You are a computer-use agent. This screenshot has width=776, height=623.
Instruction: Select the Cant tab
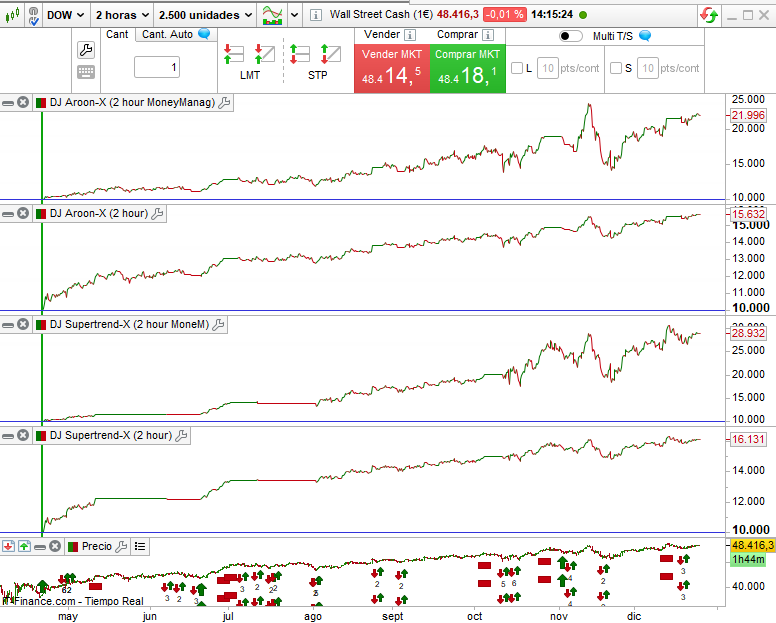point(117,34)
